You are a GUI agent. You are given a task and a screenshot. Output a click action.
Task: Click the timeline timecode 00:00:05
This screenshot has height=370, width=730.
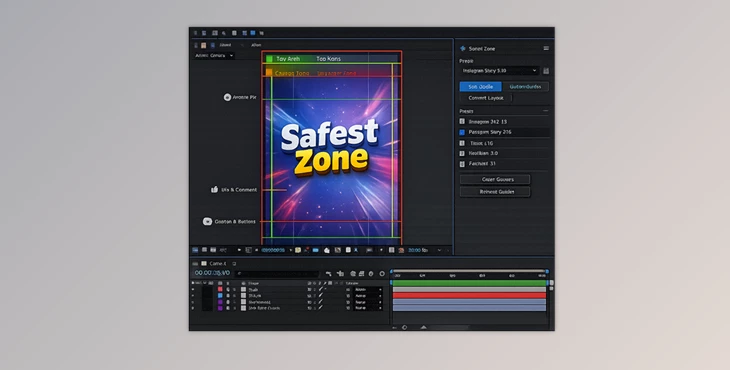(x=212, y=273)
